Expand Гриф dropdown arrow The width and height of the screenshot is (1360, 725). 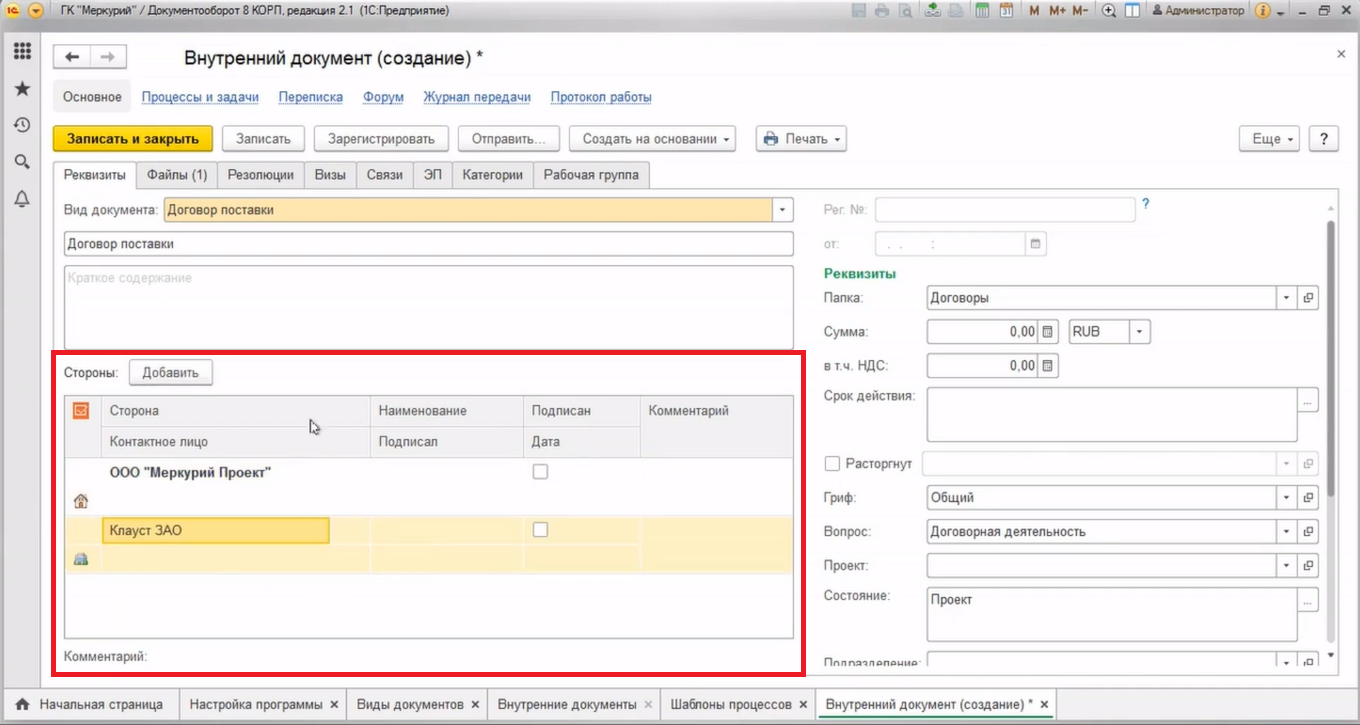(1287, 497)
